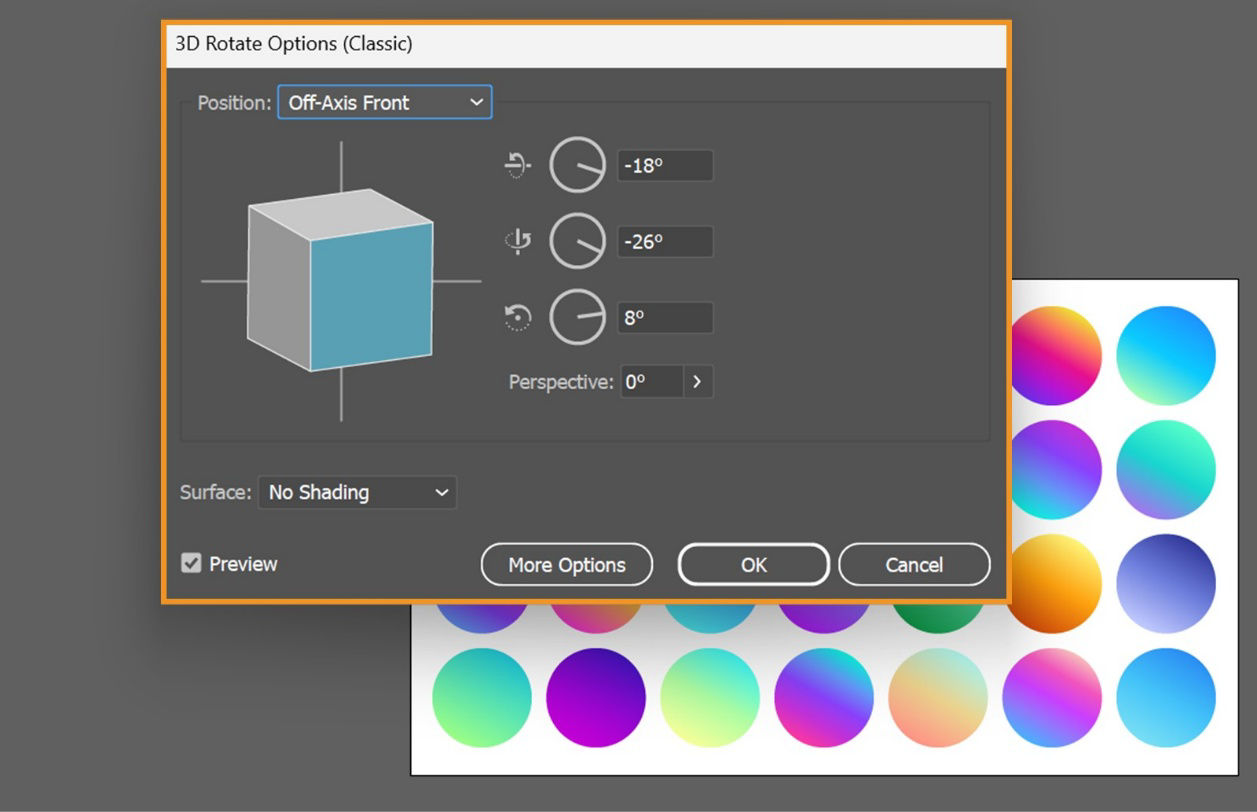Disable the Preview checkbox
The width and height of the screenshot is (1257, 812).
point(193,564)
